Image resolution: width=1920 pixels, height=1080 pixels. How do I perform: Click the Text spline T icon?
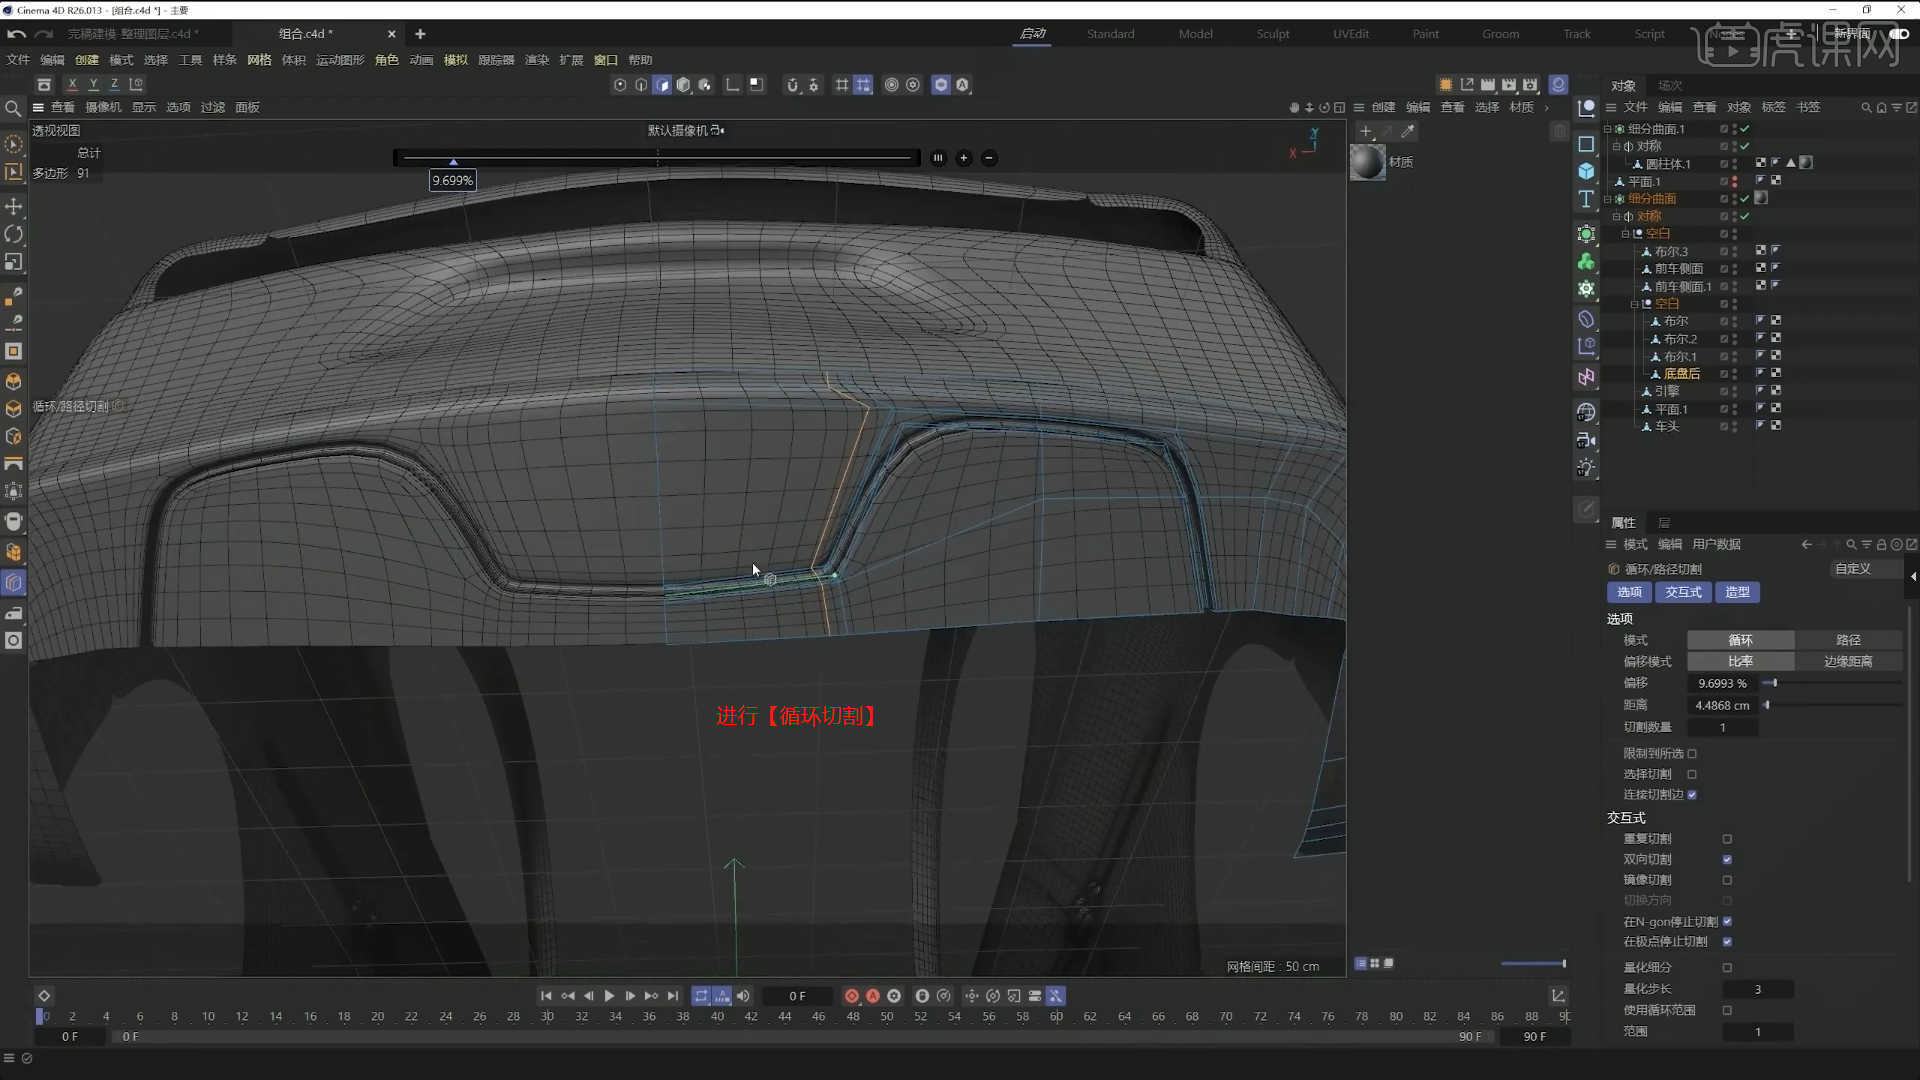click(1586, 199)
